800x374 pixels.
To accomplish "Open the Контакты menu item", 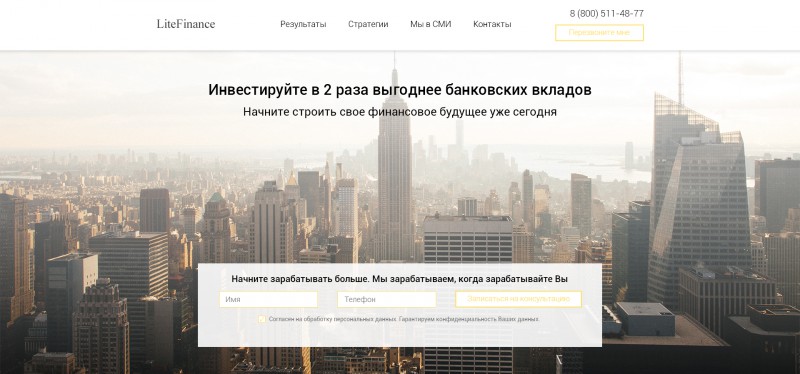I will coord(492,24).
